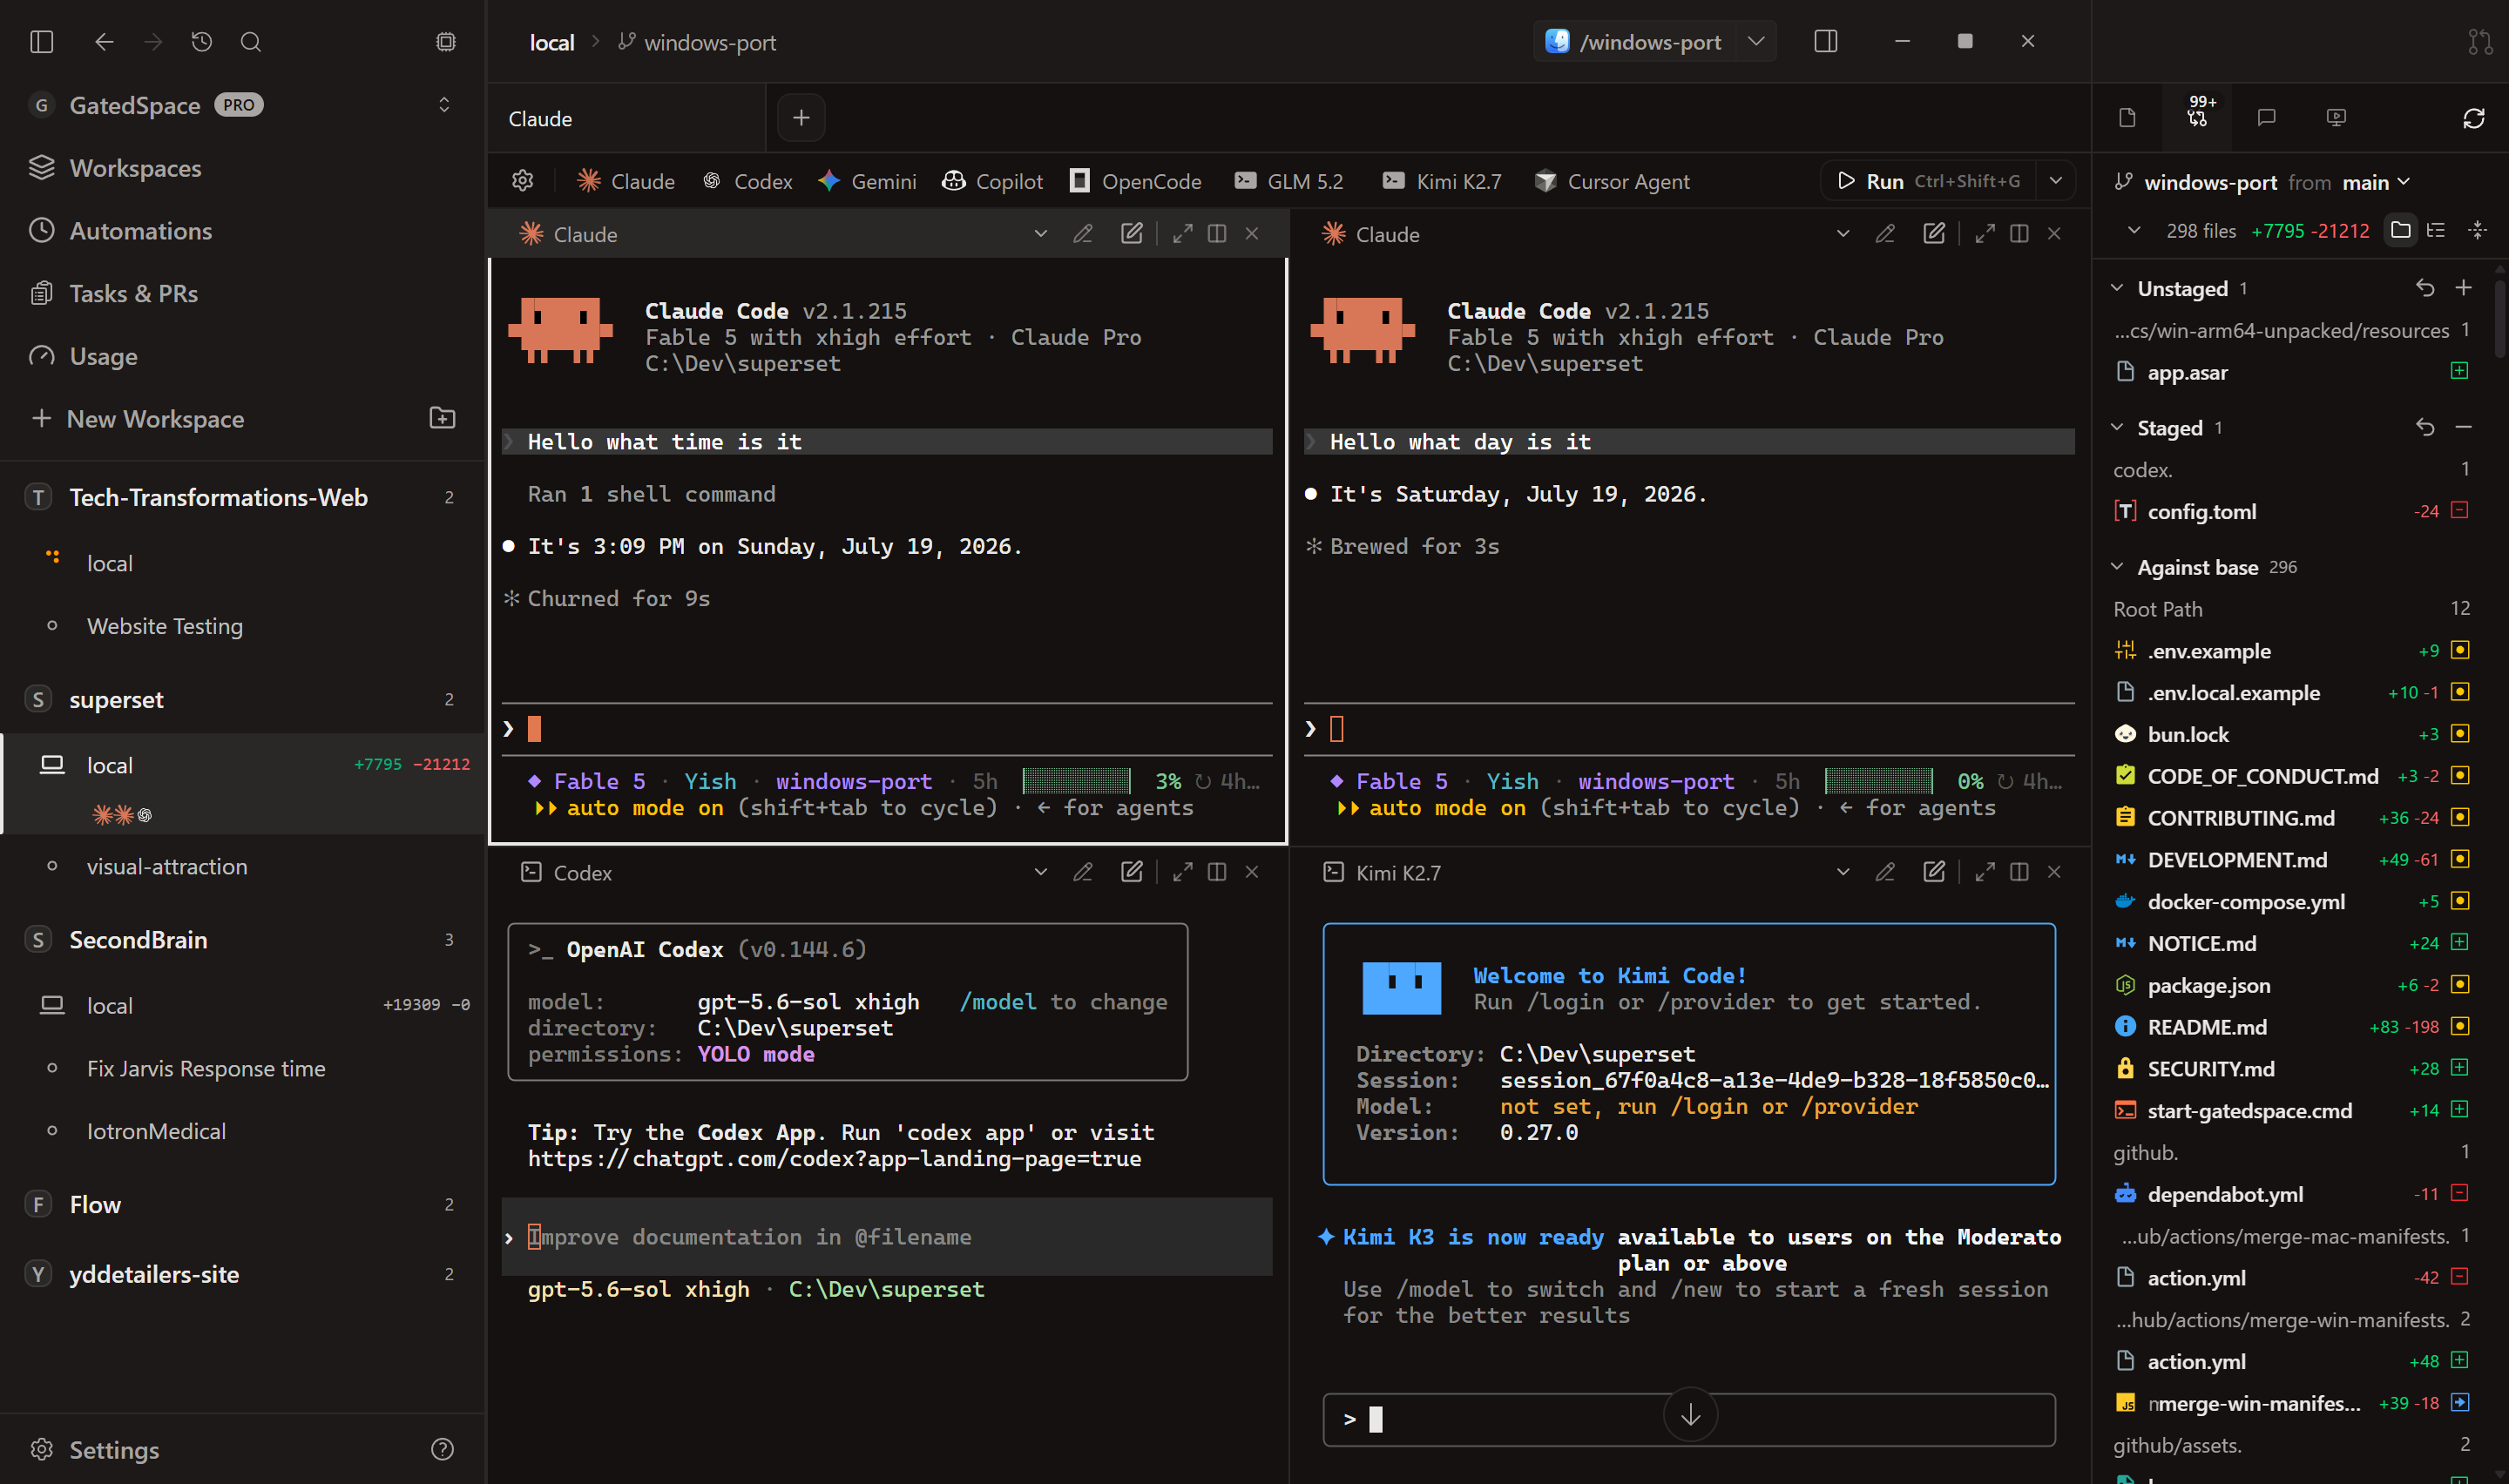Open Tasks & PRs
The height and width of the screenshot is (1484, 2509).
tap(133, 294)
